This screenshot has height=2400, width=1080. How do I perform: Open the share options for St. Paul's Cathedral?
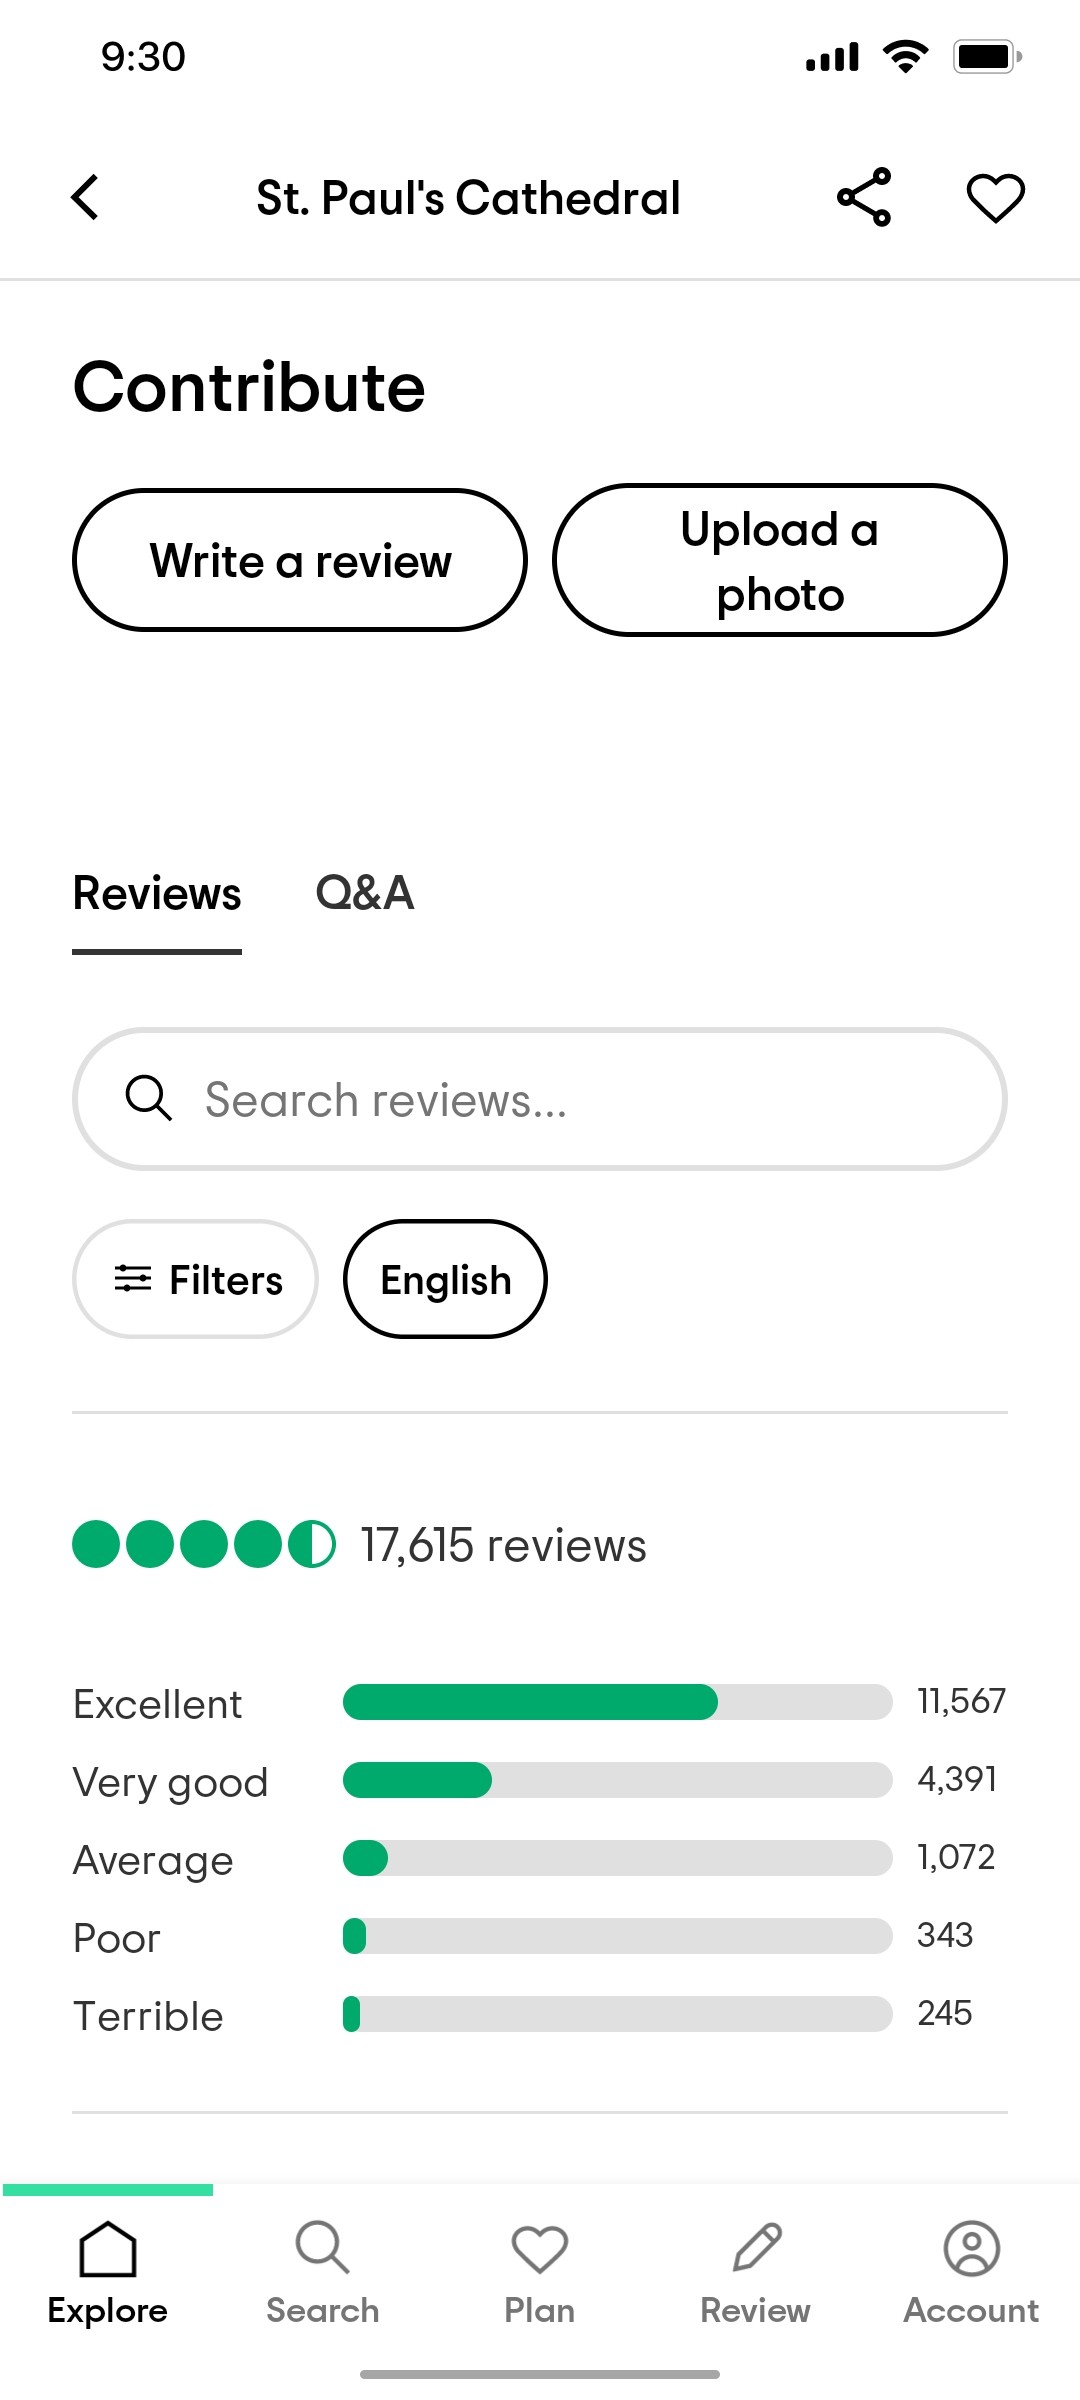(862, 197)
